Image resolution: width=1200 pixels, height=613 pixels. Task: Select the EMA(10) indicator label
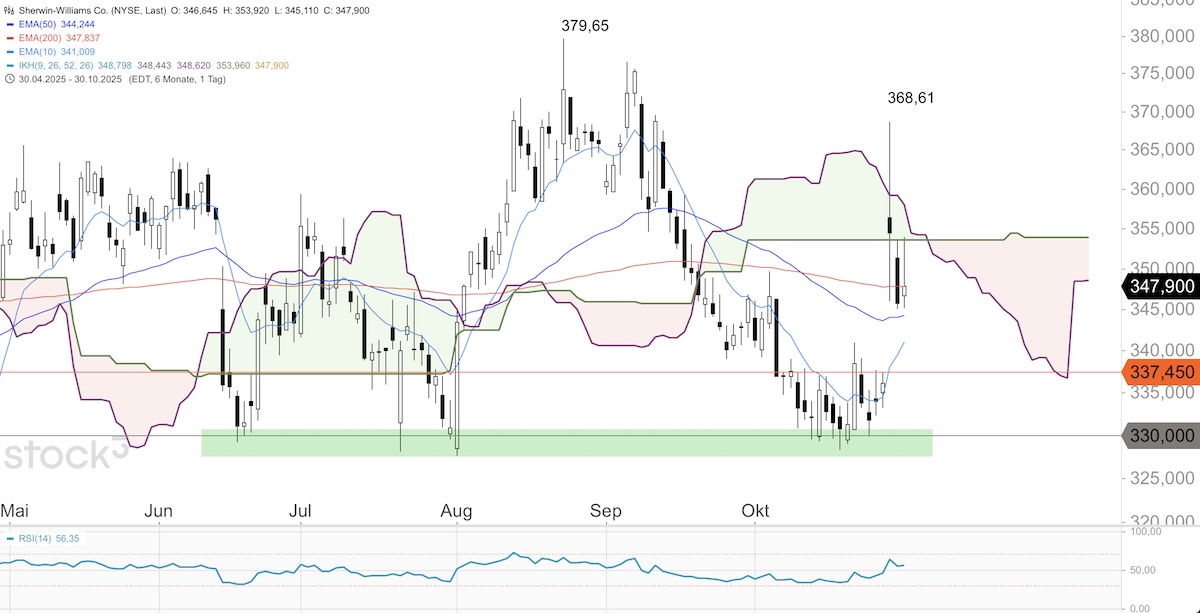[x=40, y=51]
